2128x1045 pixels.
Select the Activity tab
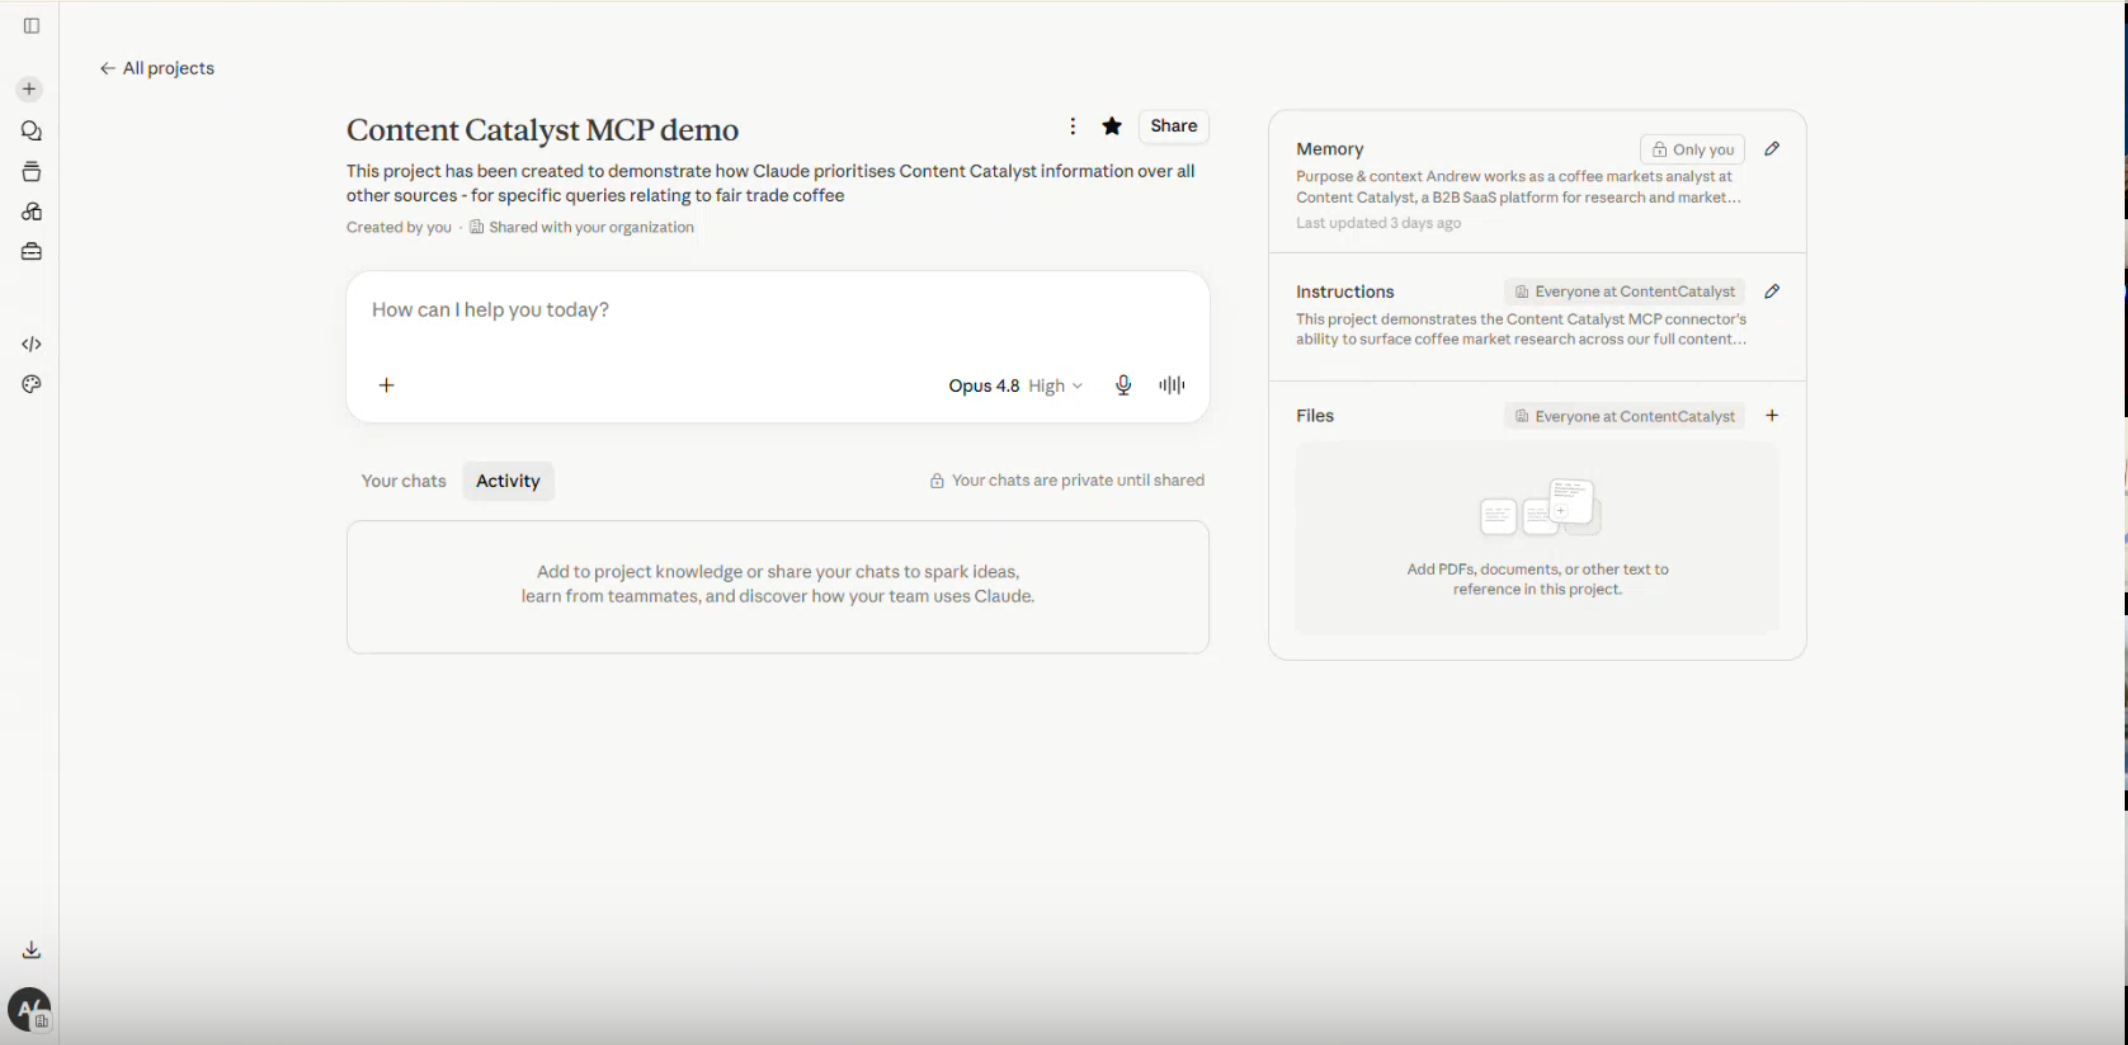(508, 481)
